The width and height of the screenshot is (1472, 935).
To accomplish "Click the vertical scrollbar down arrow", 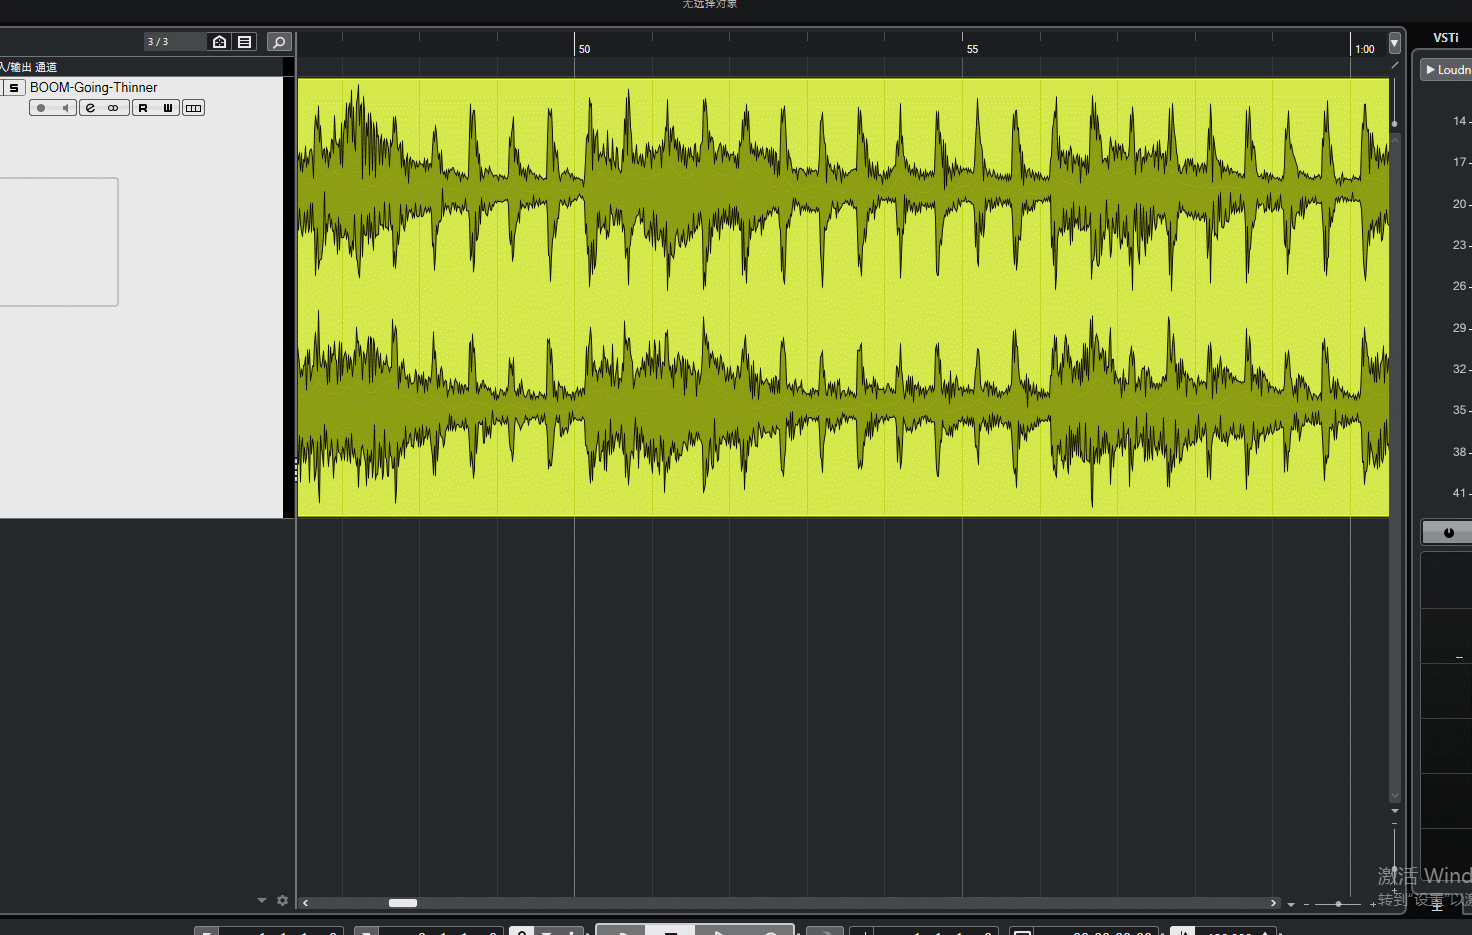I will pos(1394,797).
